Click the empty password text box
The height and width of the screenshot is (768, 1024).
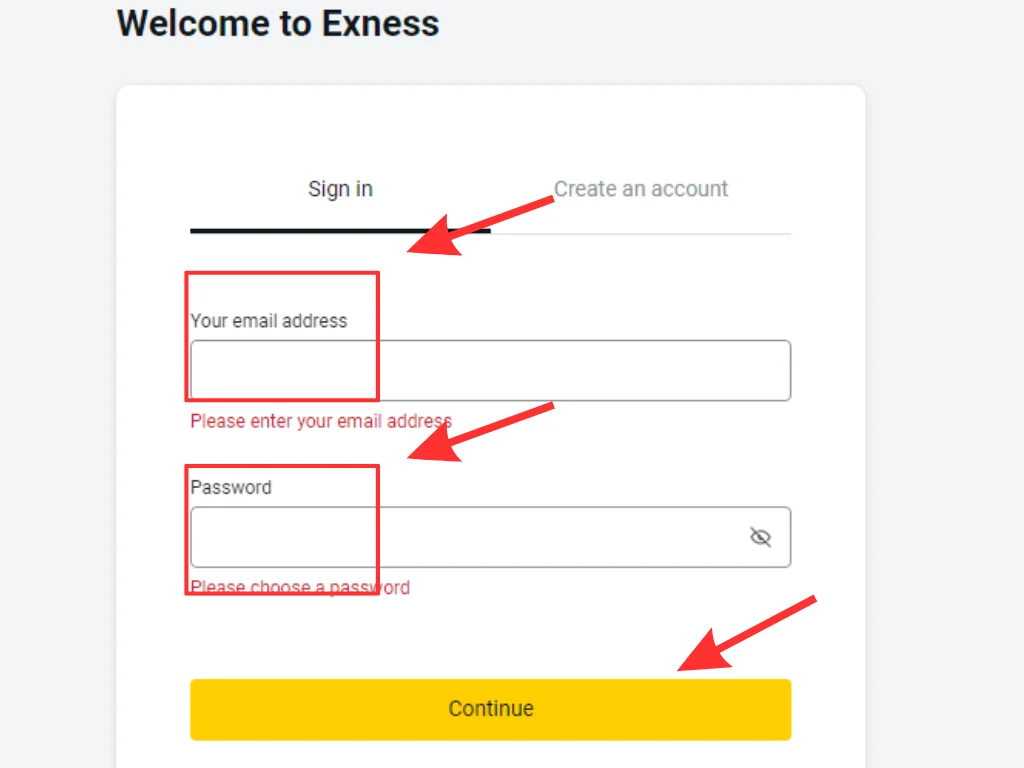point(450,537)
